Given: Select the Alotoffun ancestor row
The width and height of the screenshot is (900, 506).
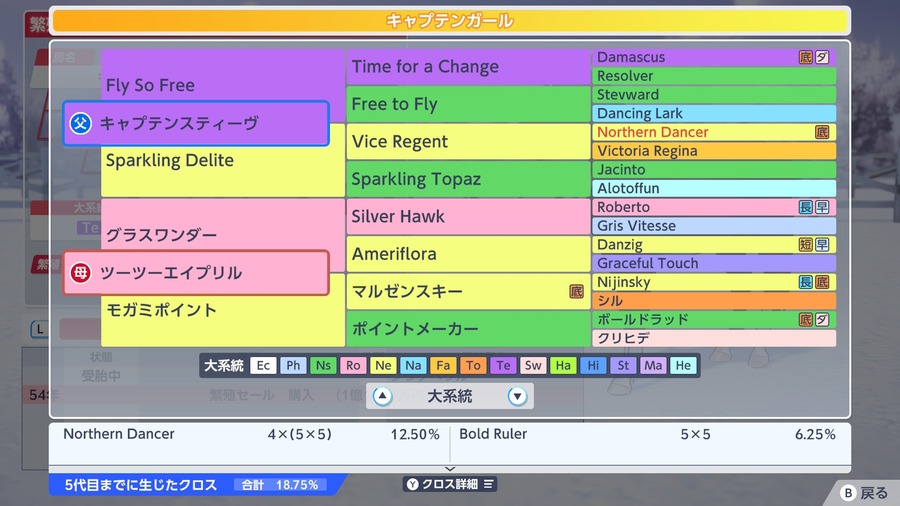Looking at the screenshot, I should click(714, 188).
